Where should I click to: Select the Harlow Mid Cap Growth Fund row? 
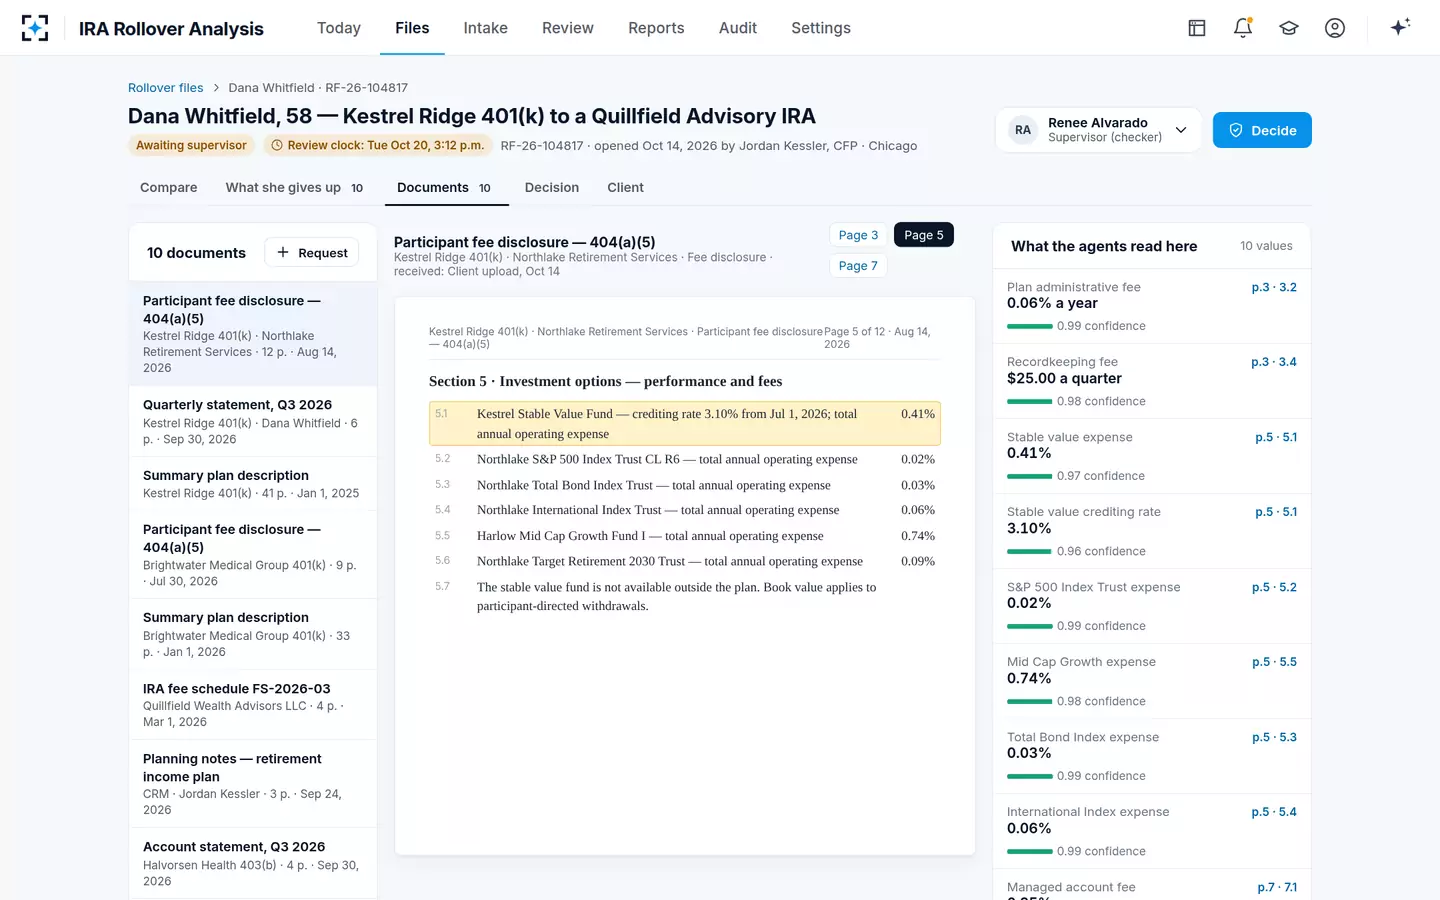click(685, 536)
